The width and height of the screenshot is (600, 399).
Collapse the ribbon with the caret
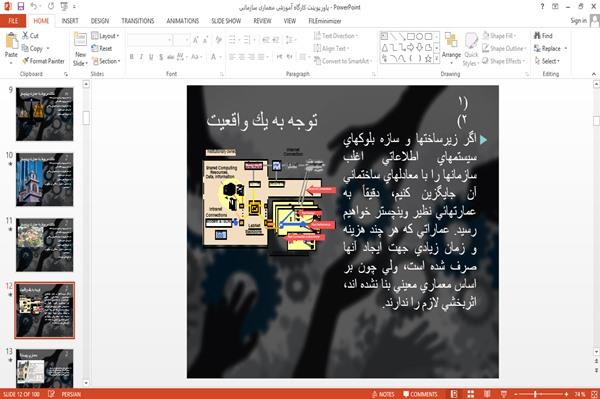(x=593, y=74)
